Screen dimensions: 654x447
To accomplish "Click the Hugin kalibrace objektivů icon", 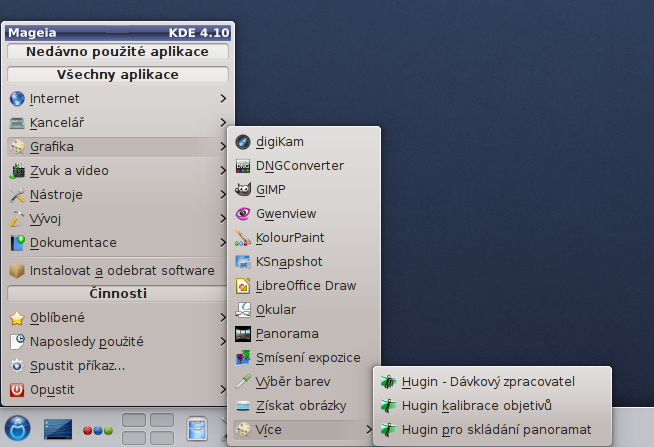I will pos(388,406).
